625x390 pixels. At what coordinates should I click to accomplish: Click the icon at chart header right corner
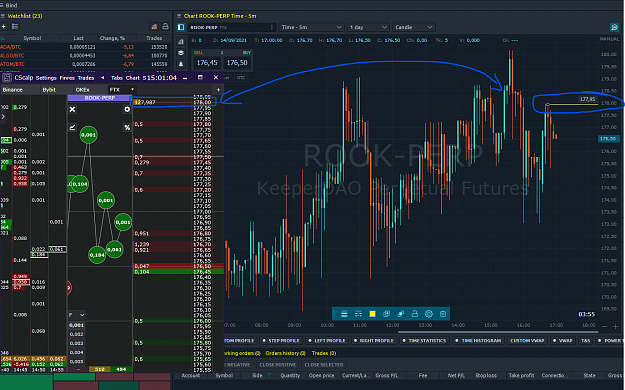[614, 27]
